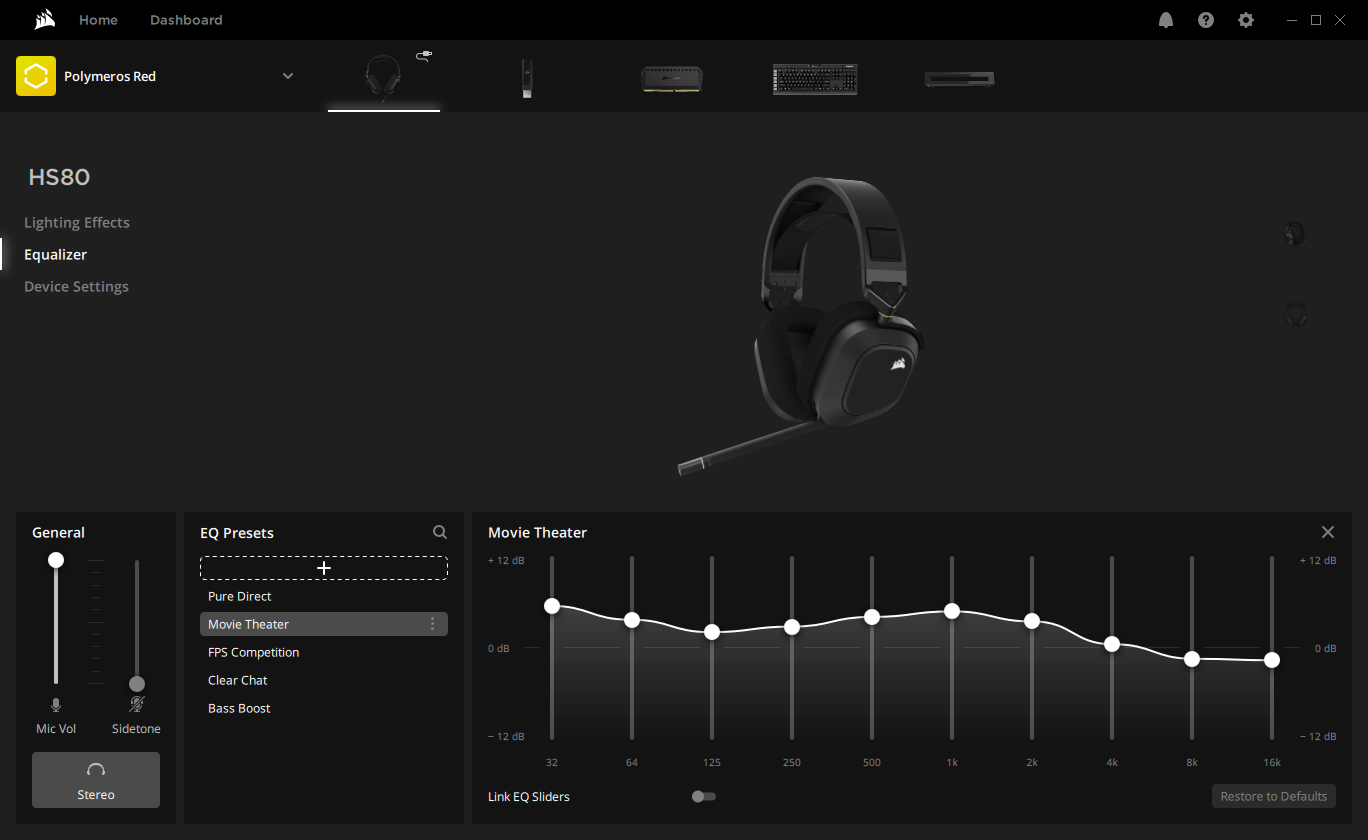Viewport: 1368px width, 840px height.
Task: Toggle the Link EQ Sliders switch
Action: coord(704,797)
